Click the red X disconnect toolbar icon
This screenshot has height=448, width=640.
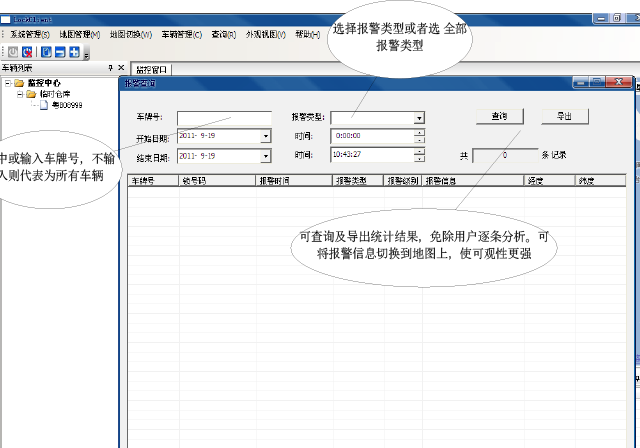tap(27, 52)
